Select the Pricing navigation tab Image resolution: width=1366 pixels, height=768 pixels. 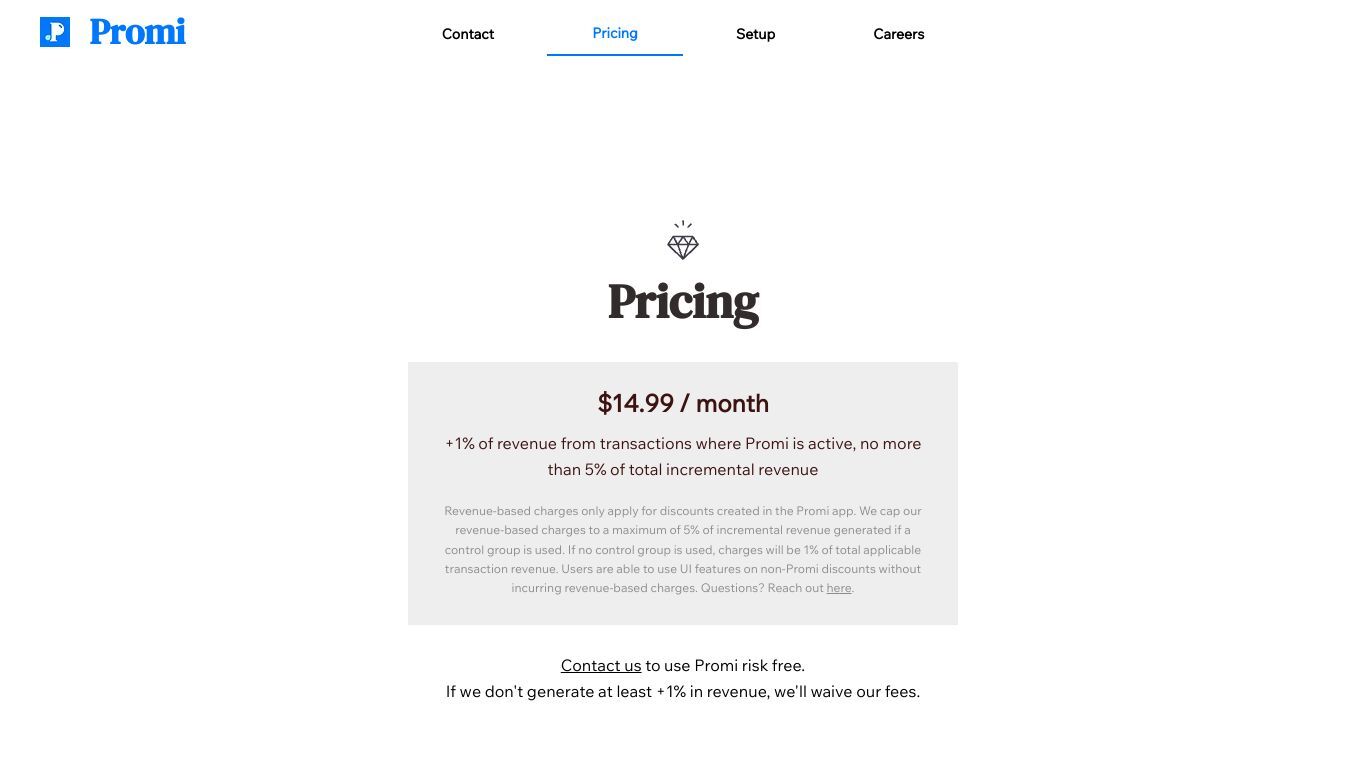[615, 33]
